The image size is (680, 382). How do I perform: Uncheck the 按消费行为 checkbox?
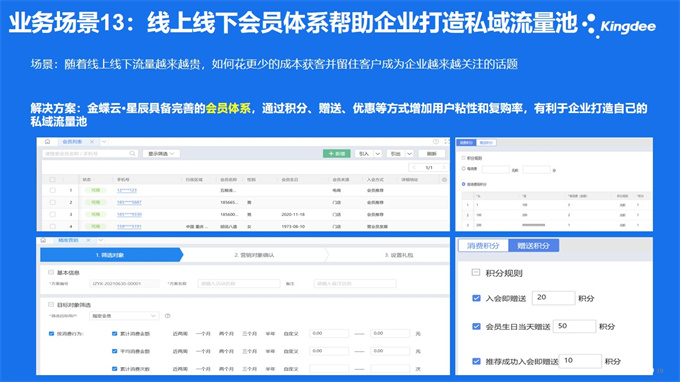click(x=52, y=333)
